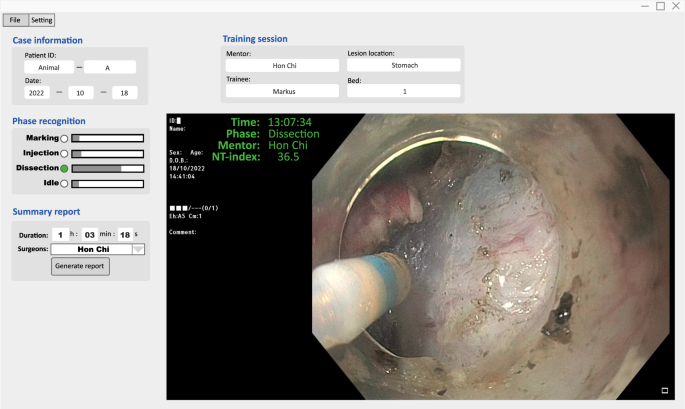This screenshot has height=409, width=685.
Task: Select the Idle phase radio button
Action: 64,183
